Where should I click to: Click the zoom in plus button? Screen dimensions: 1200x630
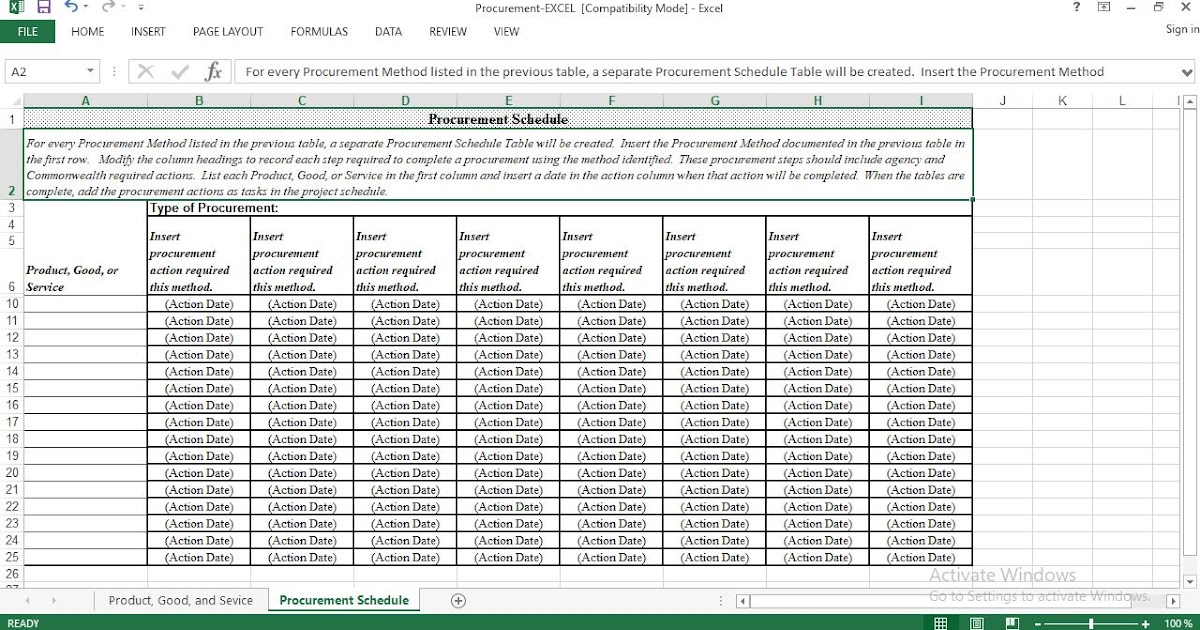1145,623
